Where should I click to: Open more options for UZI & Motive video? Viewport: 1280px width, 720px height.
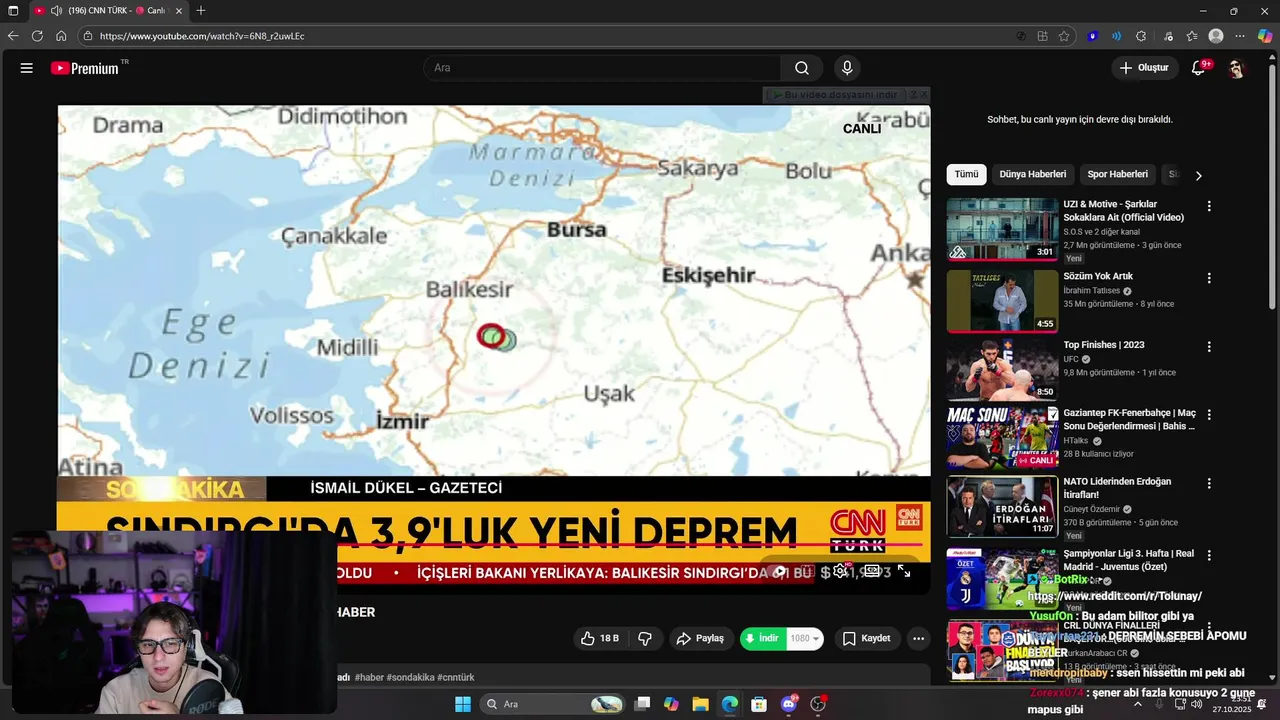pos(1209,206)
